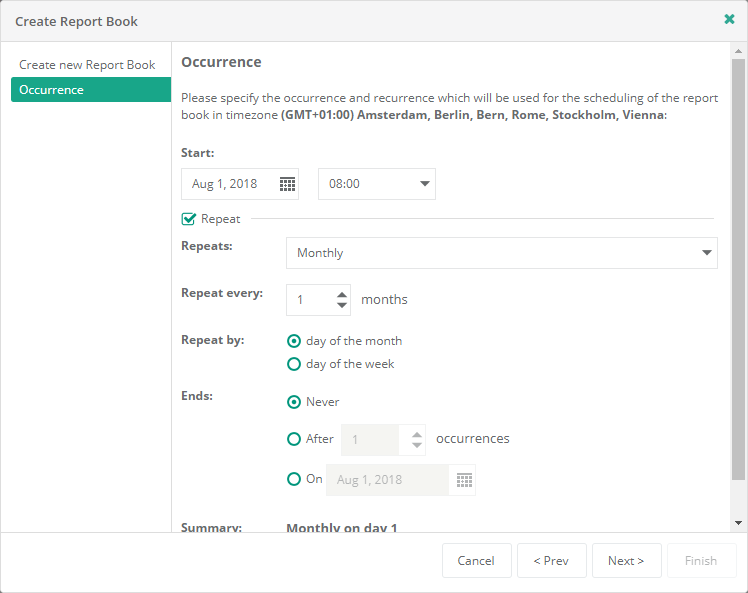Uncheck the Repeat checkbox
This screenshot has width=748, height=593.
tap(188, 219)
